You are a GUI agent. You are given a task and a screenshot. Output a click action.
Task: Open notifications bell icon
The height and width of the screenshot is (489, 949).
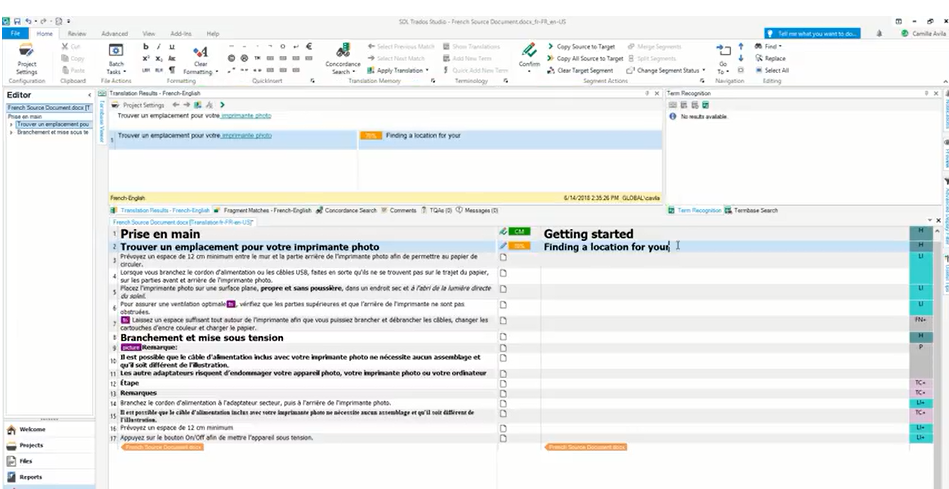pos(879,34)
